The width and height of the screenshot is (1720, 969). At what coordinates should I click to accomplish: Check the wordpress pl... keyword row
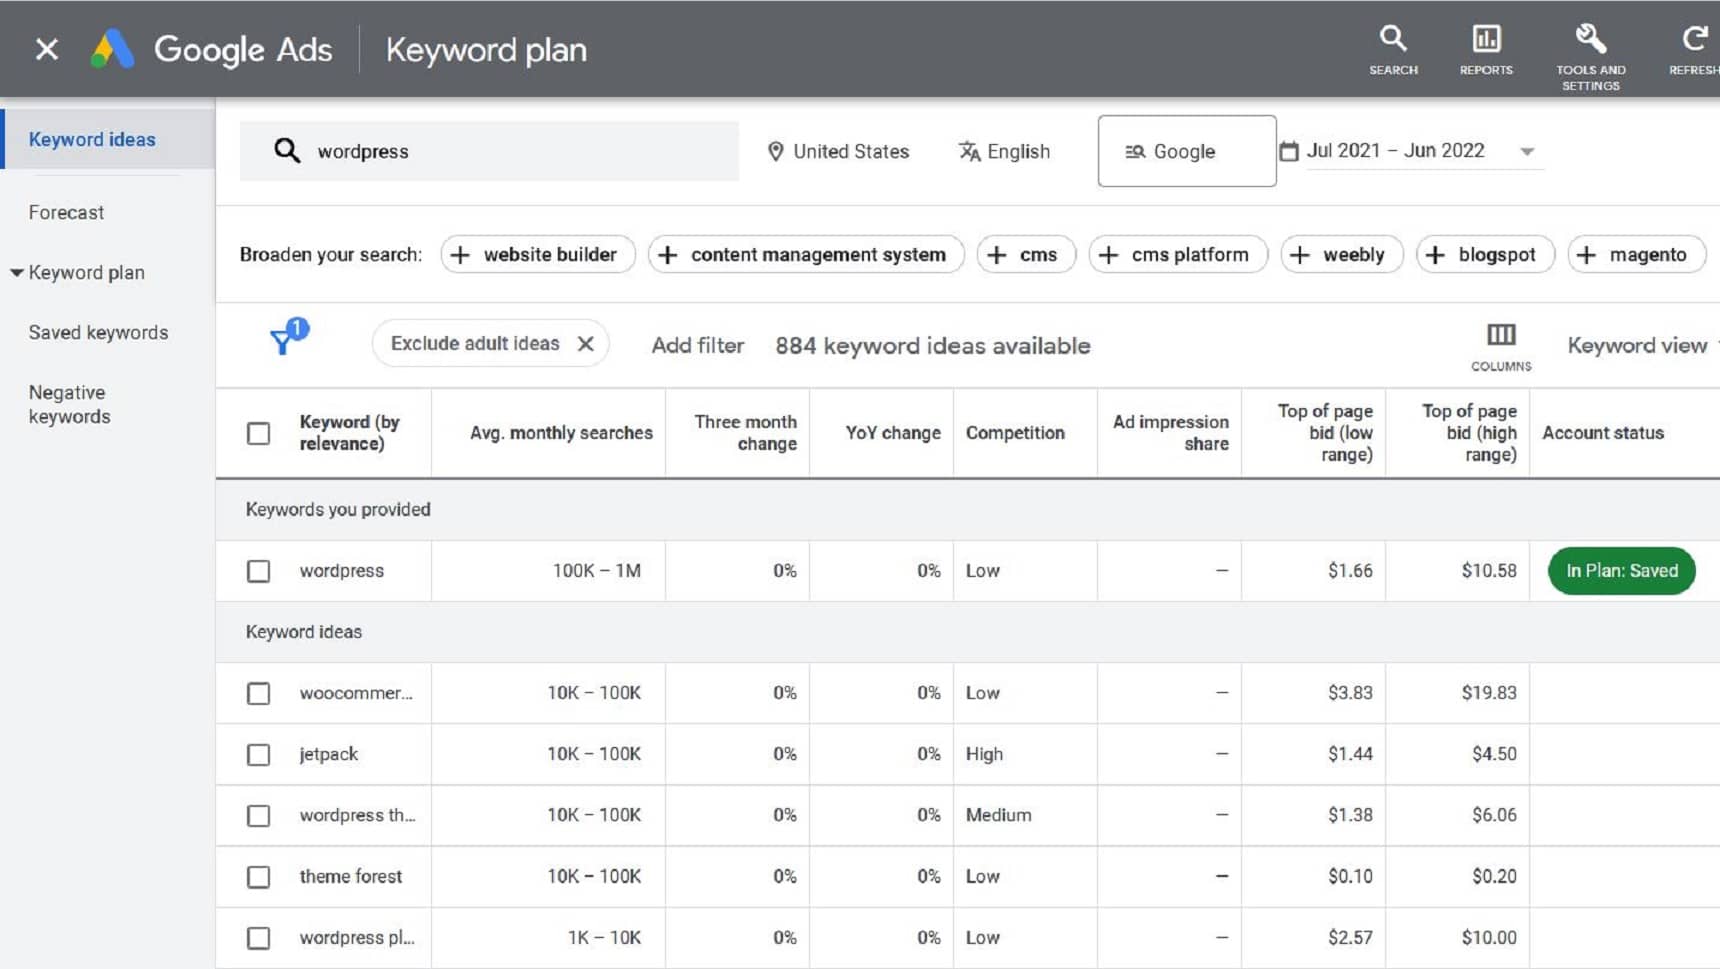(x=258, y=938)
